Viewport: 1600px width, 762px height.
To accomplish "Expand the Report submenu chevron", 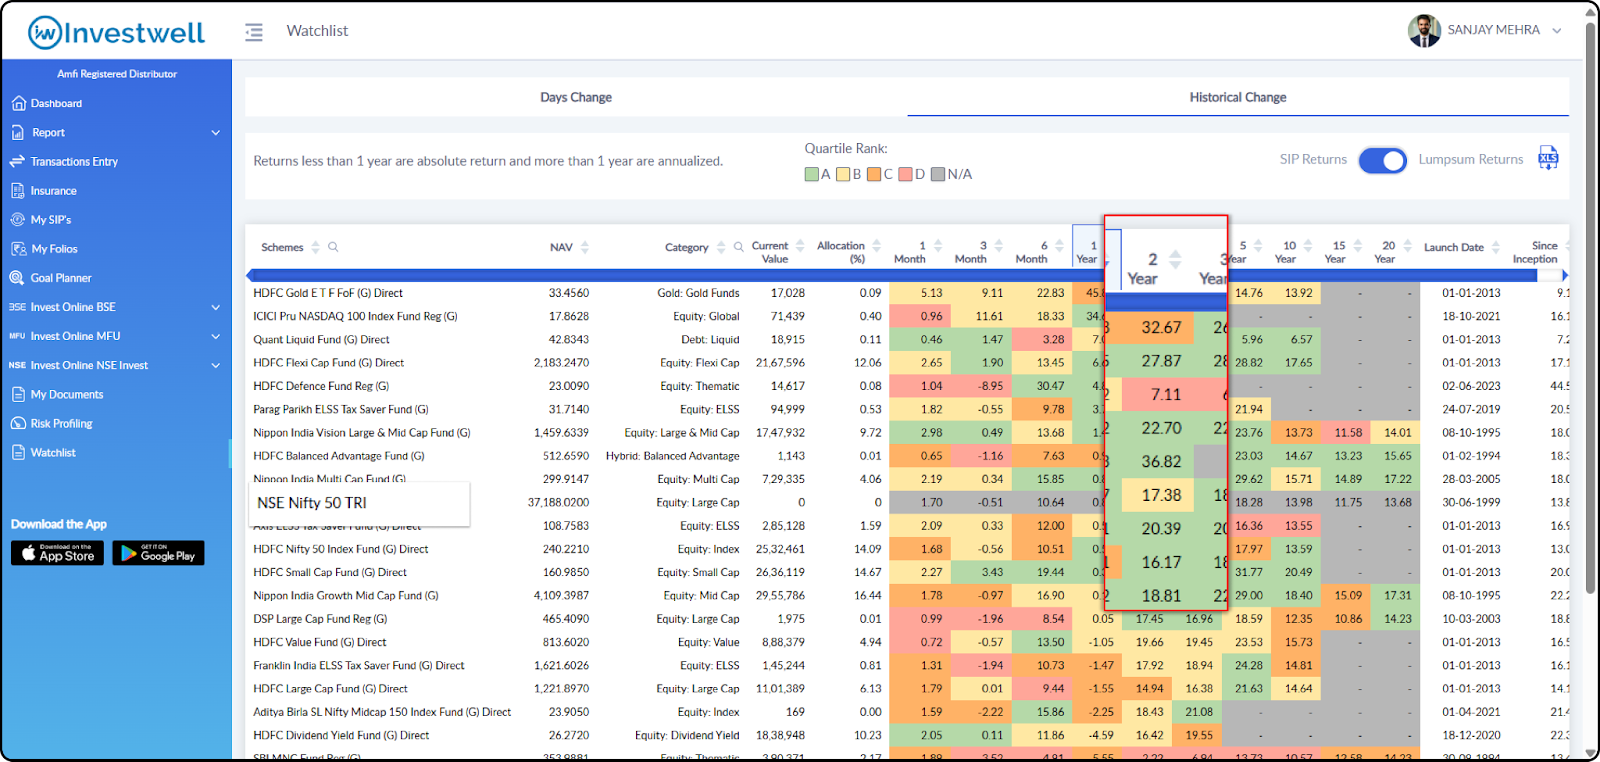I will (216, 132).
